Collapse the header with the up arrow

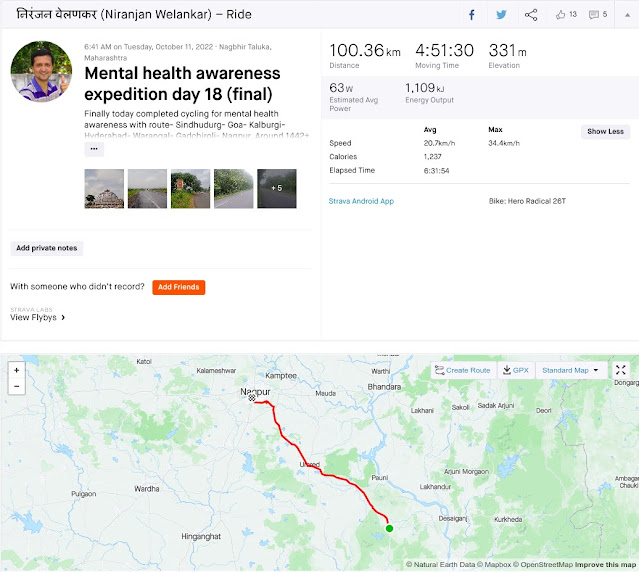pyautogui.click(x=627, y=15)
